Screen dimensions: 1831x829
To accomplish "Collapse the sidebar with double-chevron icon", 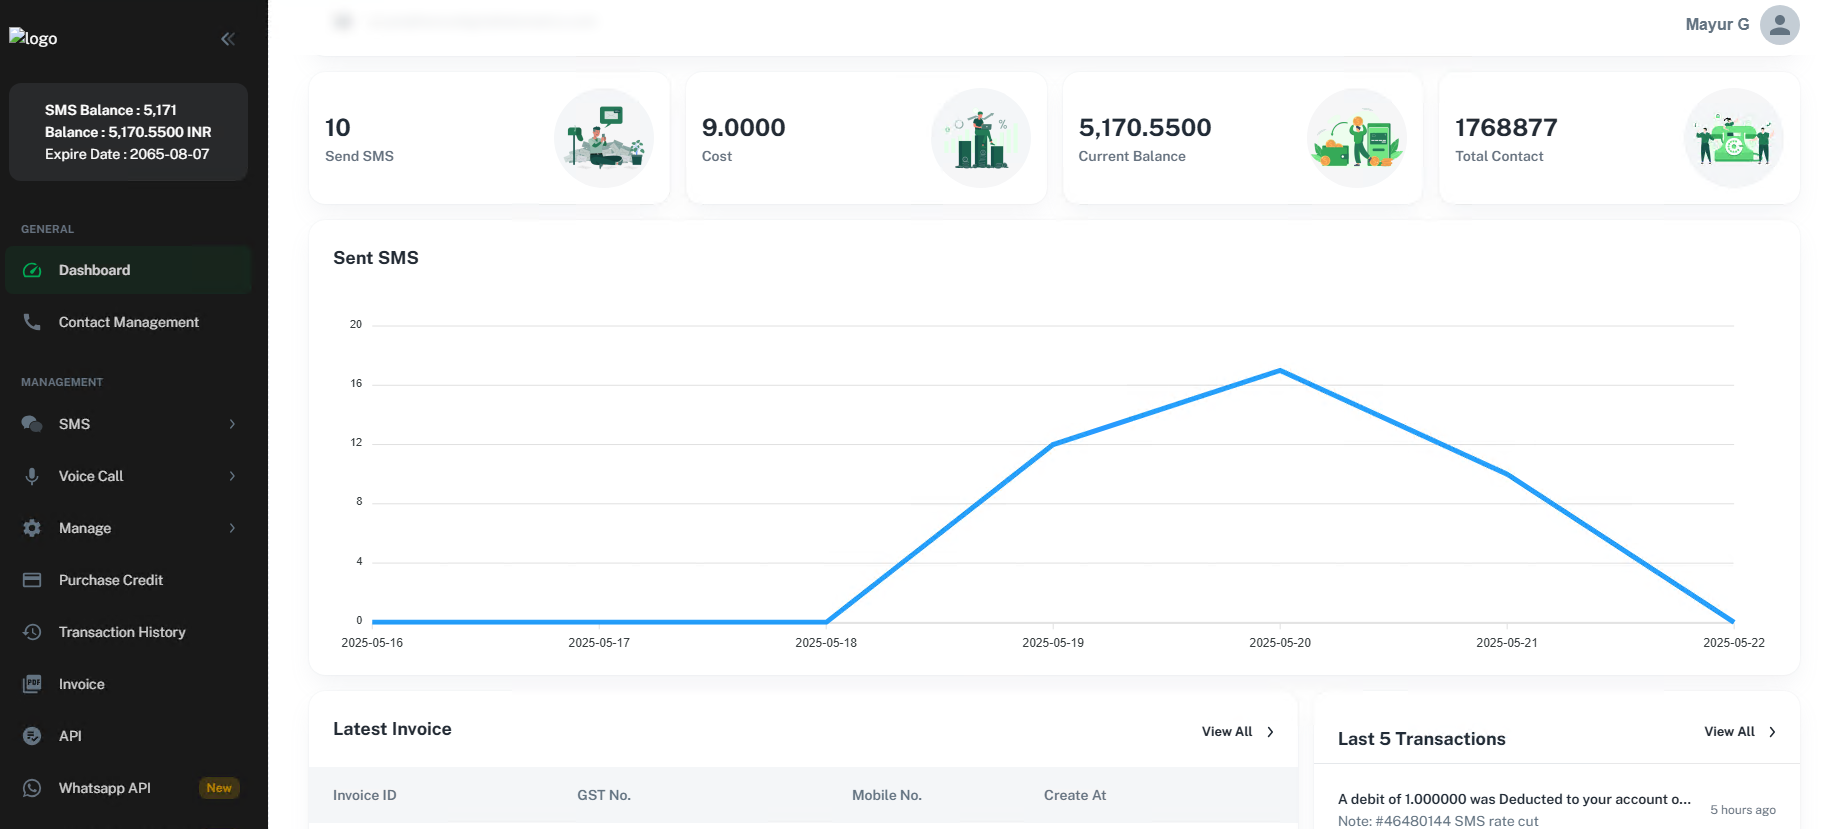I will pyautogui.click(x=228, y=39).
